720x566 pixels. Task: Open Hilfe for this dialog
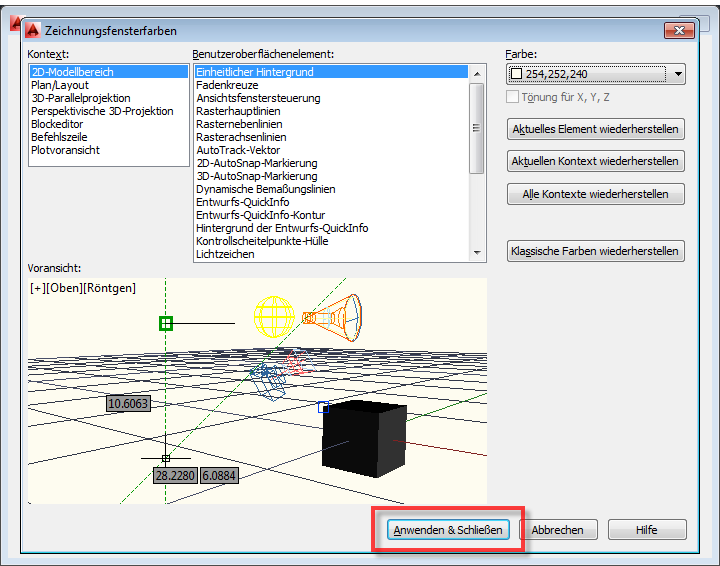tap(646, 530)
